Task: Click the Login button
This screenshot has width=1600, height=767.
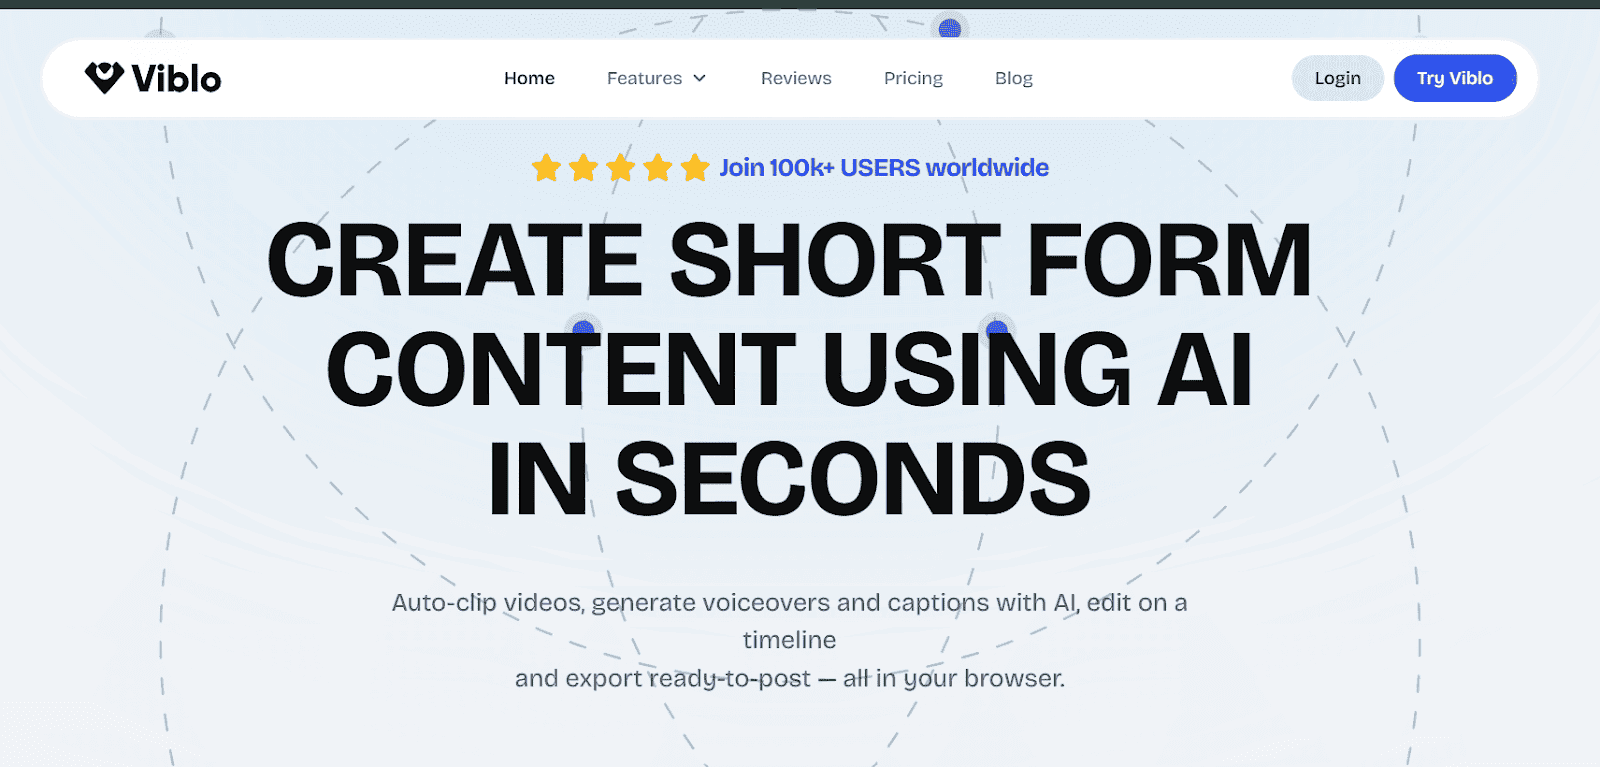Action: click(x=1338, y=78)
